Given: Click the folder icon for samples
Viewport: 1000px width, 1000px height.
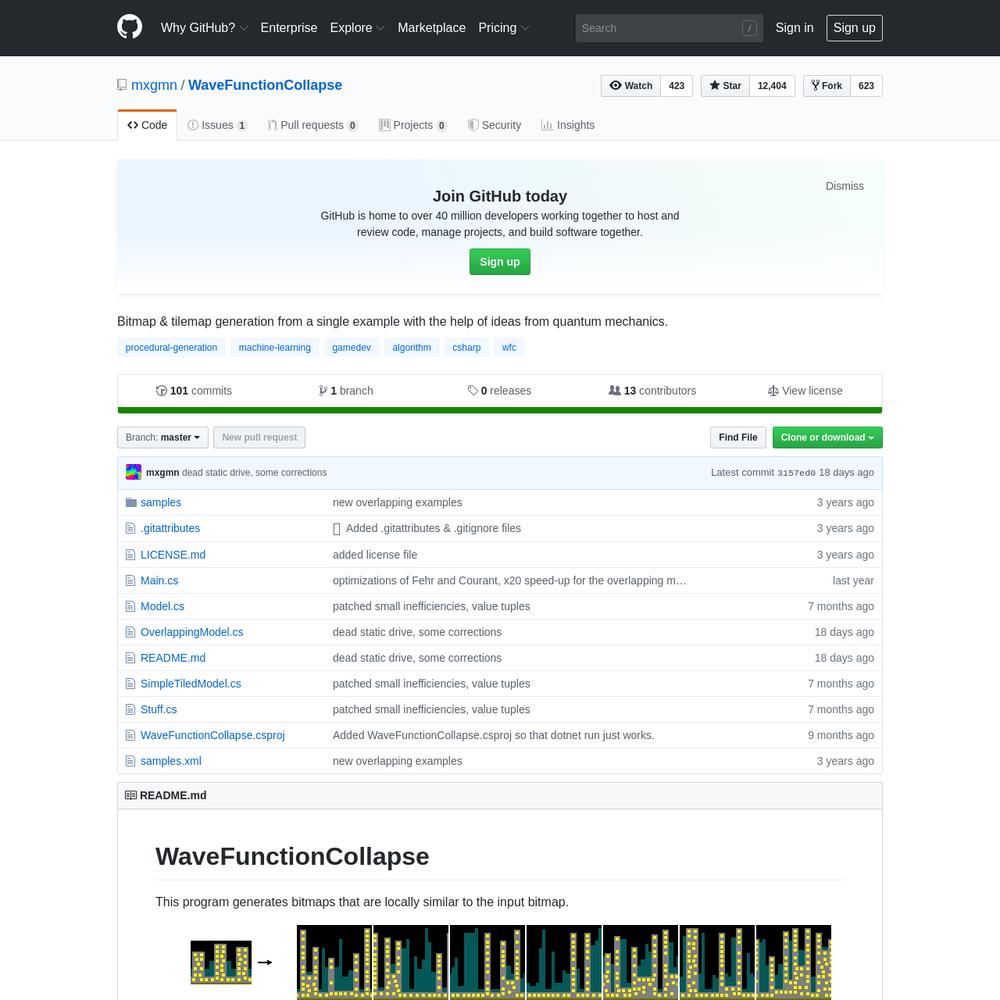Looking at the screenshot, I should click(x=131, y=503).
